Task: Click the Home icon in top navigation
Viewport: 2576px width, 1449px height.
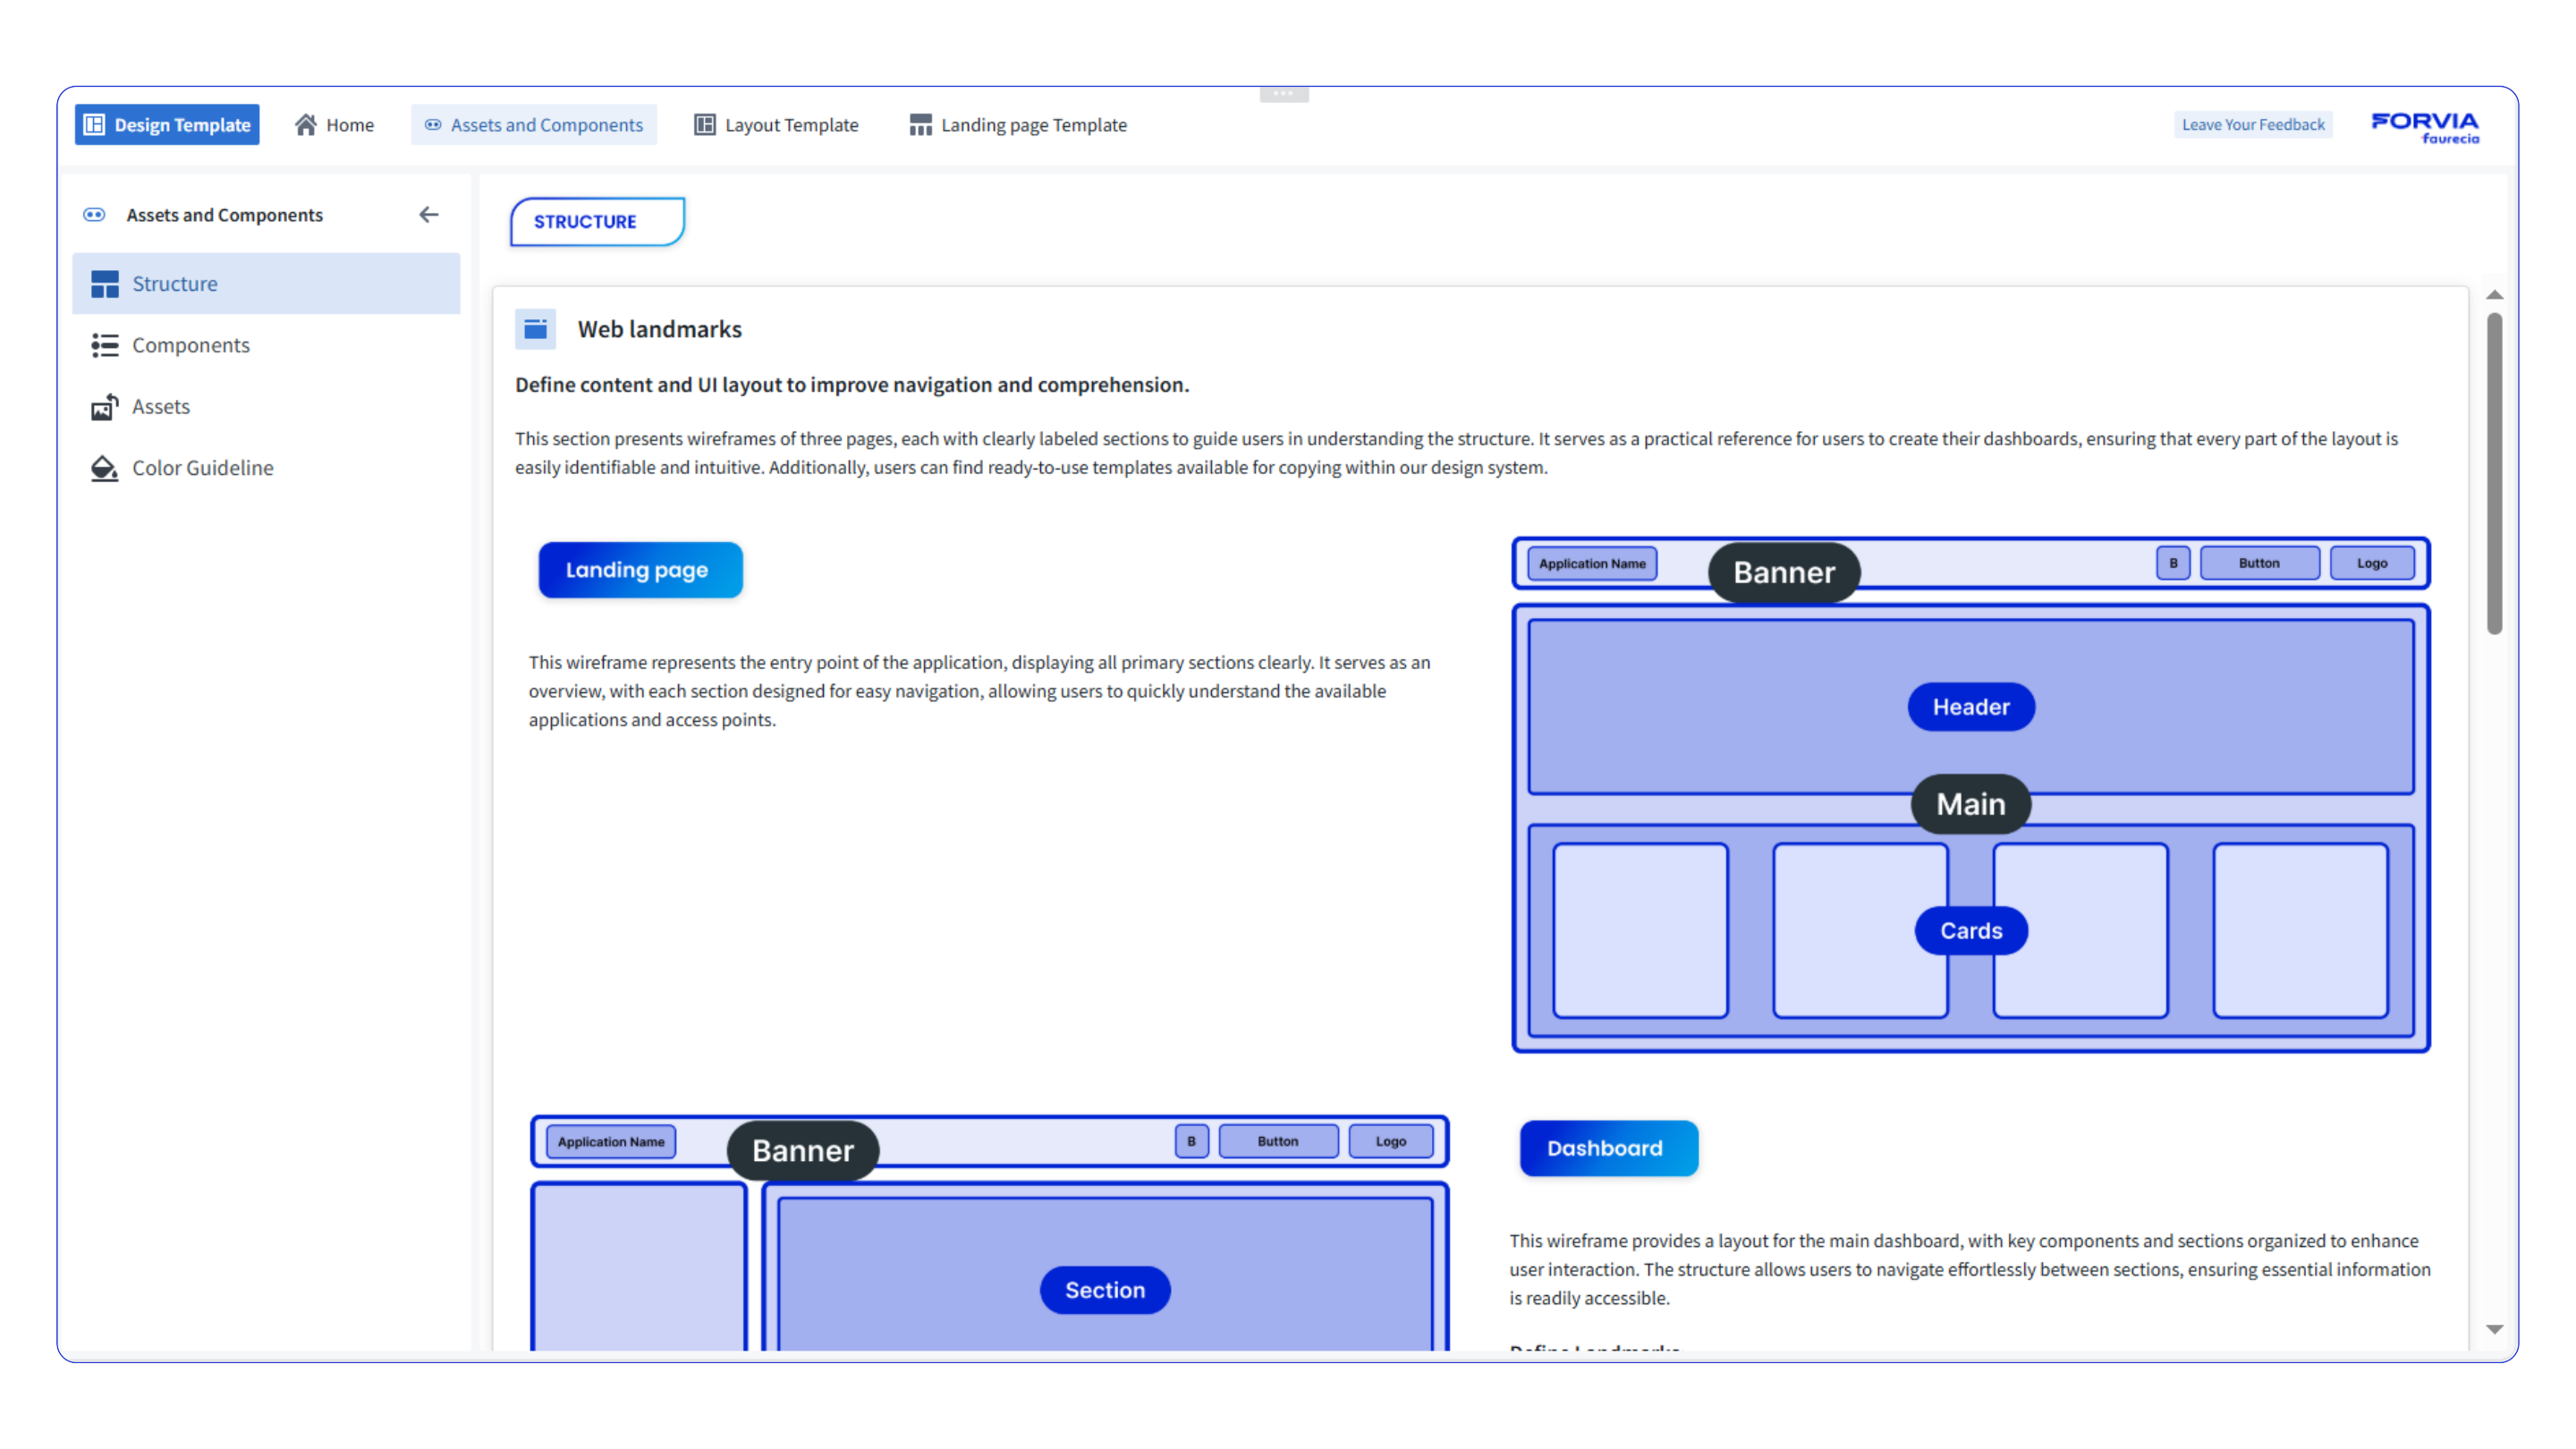Action: [305, 124]
